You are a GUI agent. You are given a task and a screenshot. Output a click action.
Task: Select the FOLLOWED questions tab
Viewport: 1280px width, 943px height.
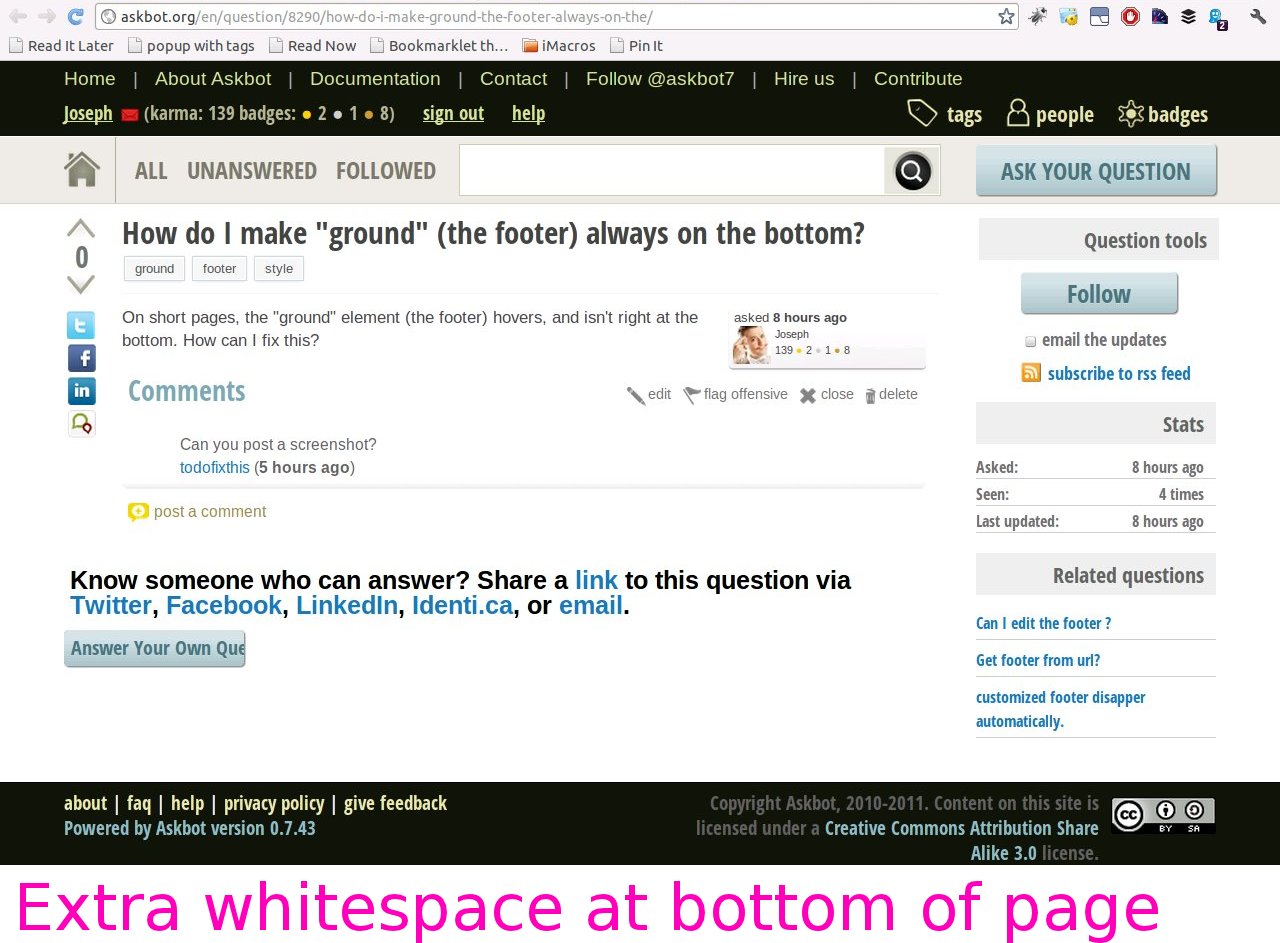point(386,171)
